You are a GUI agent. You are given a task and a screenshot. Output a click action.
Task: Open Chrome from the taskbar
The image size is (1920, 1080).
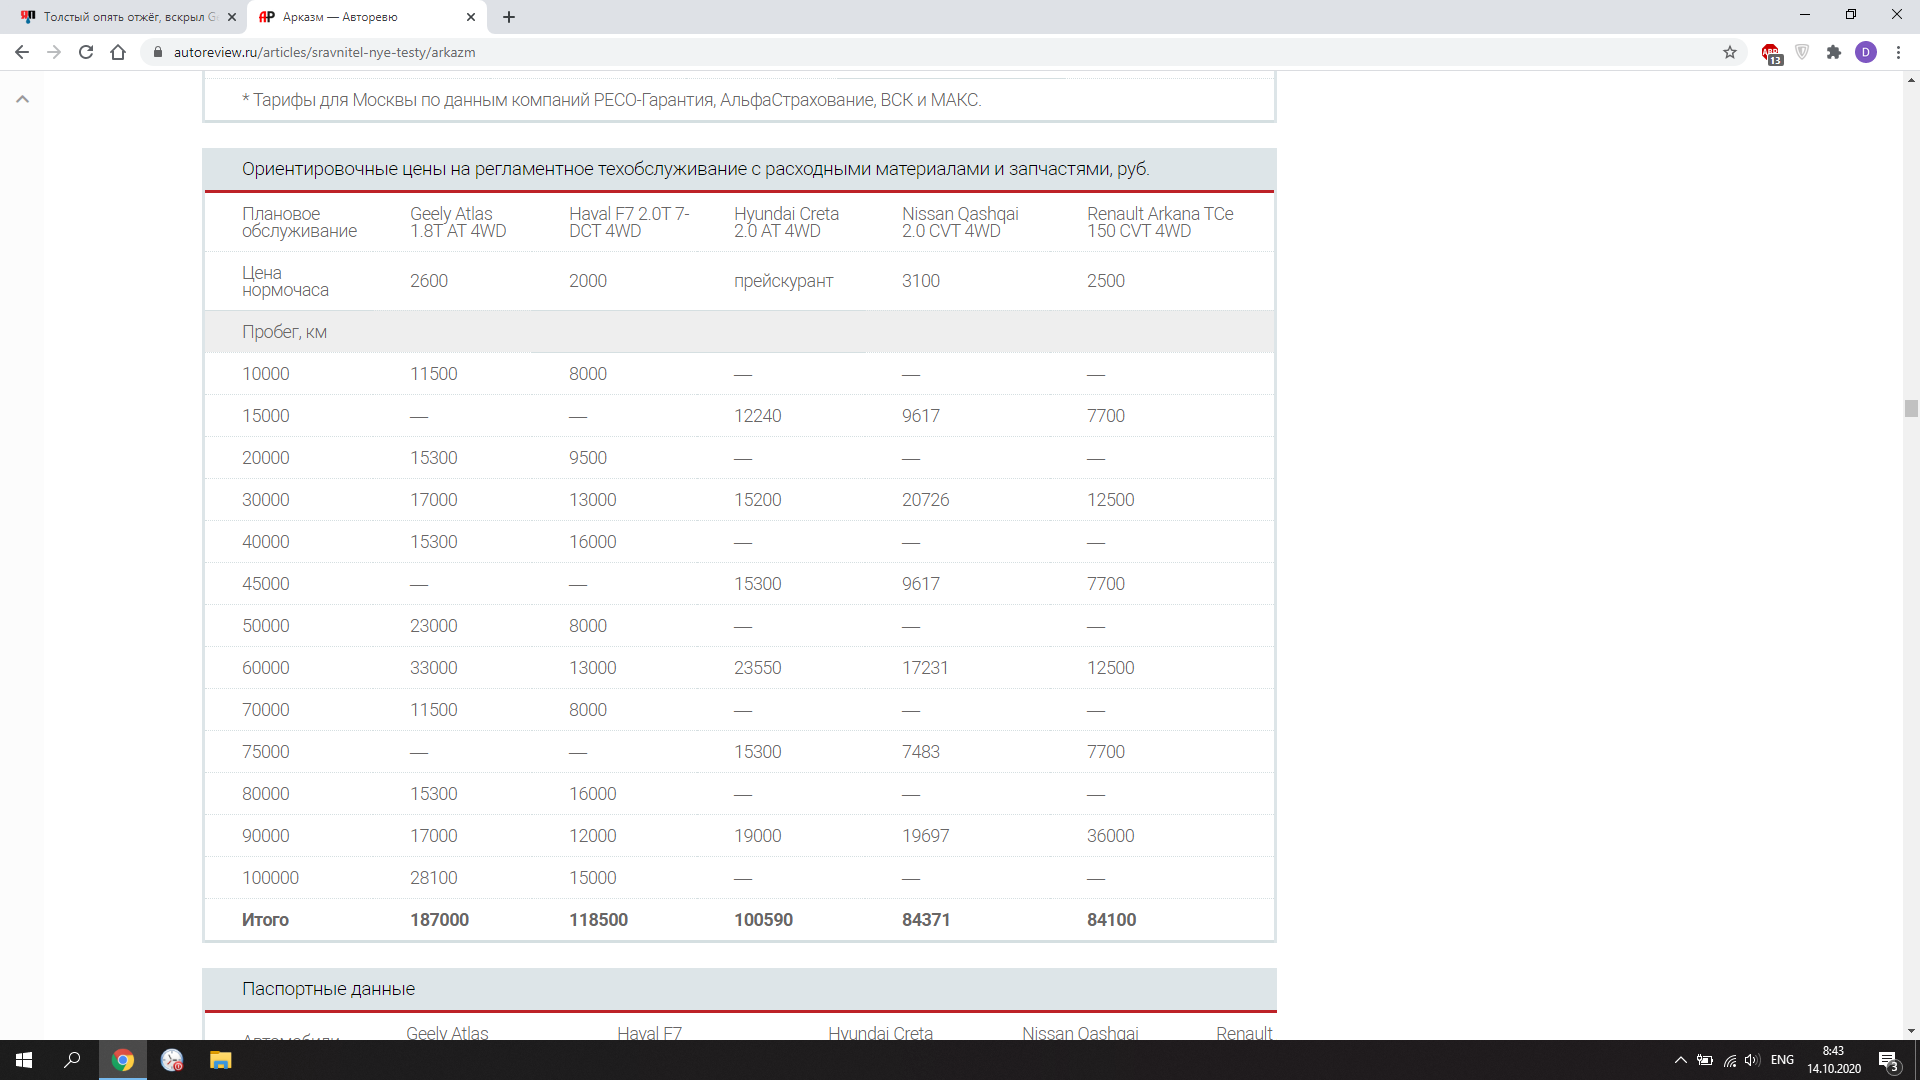click(123, 1060)
